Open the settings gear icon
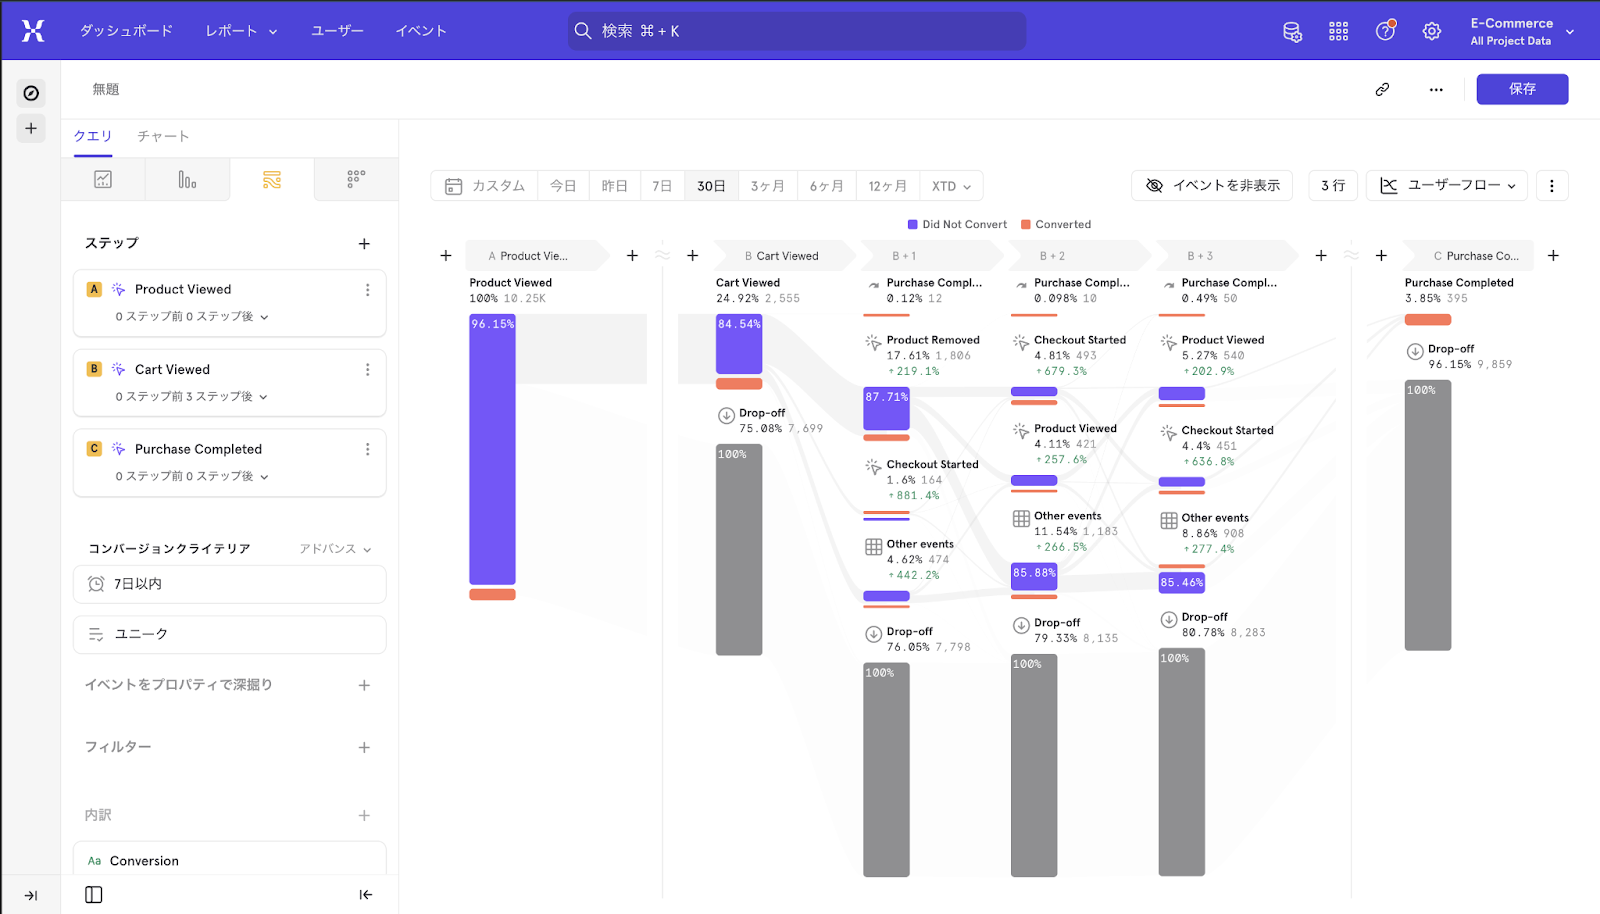Image resolution: width=1600 pixels, height=914 pixels. tap(1431, 31)
